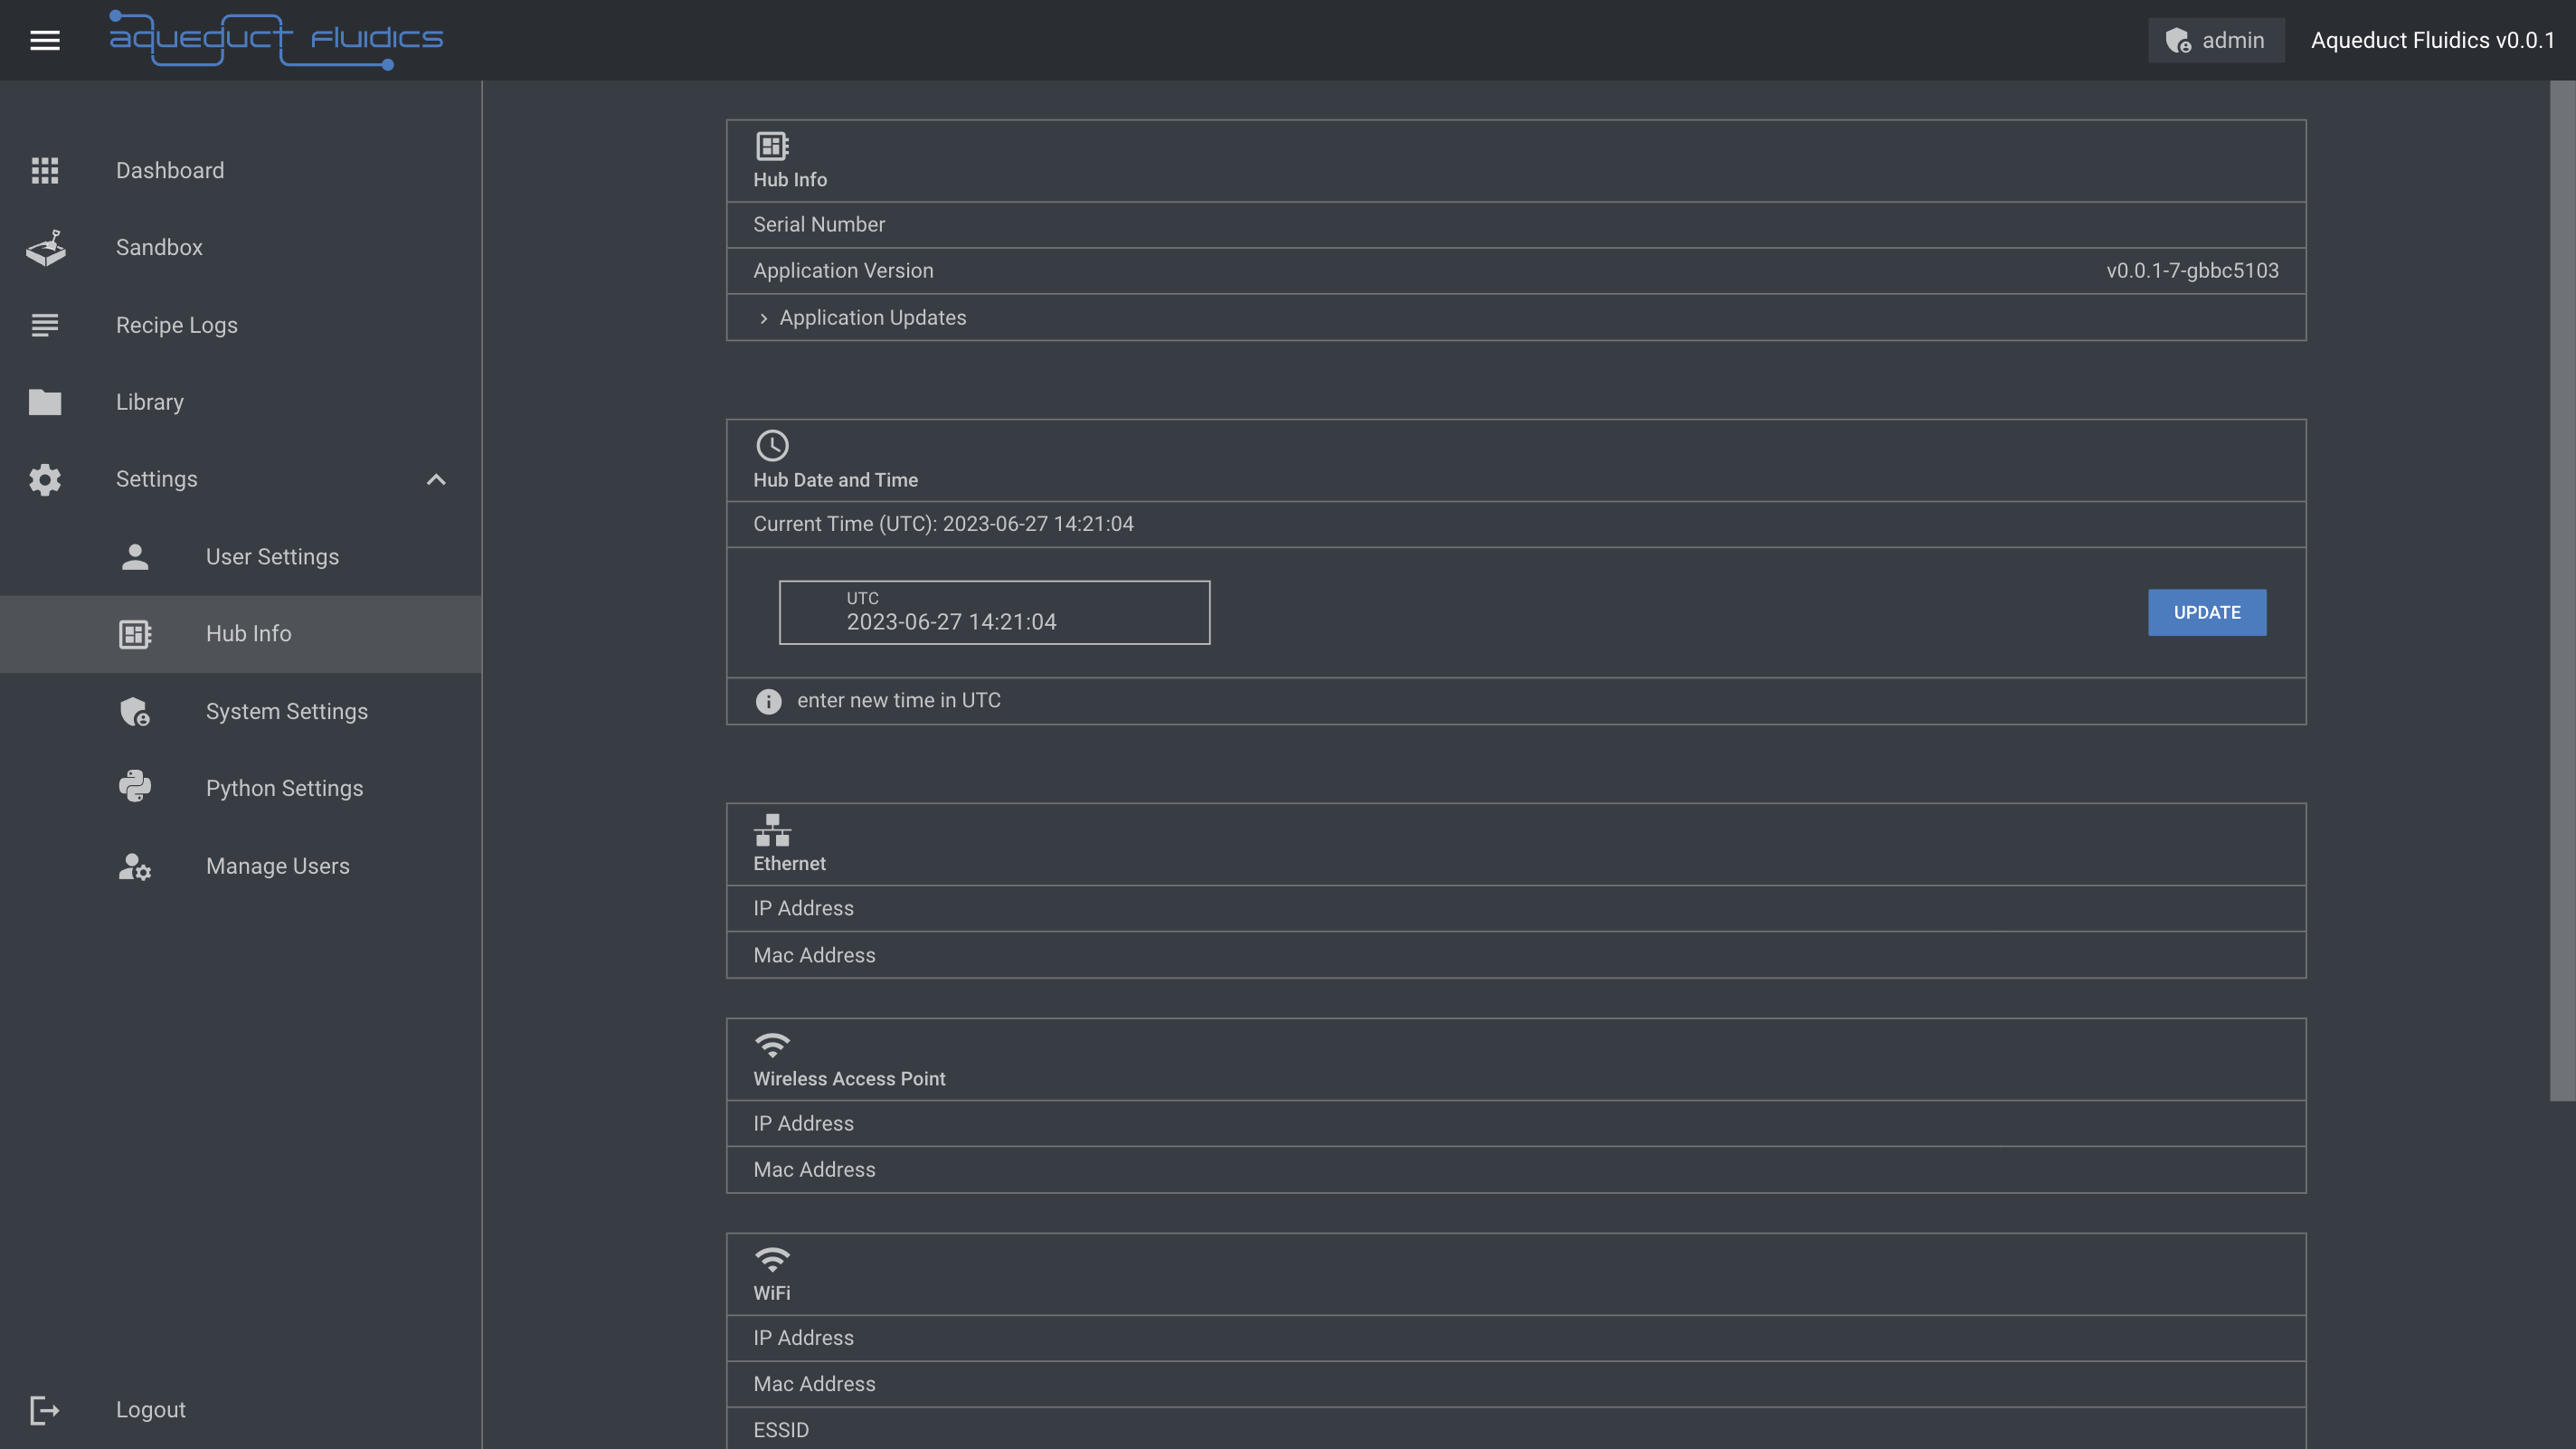The image size is (2576, 1449).
Task: Click the Wireless Access Point wifi icon
Action: point(772,1045)
